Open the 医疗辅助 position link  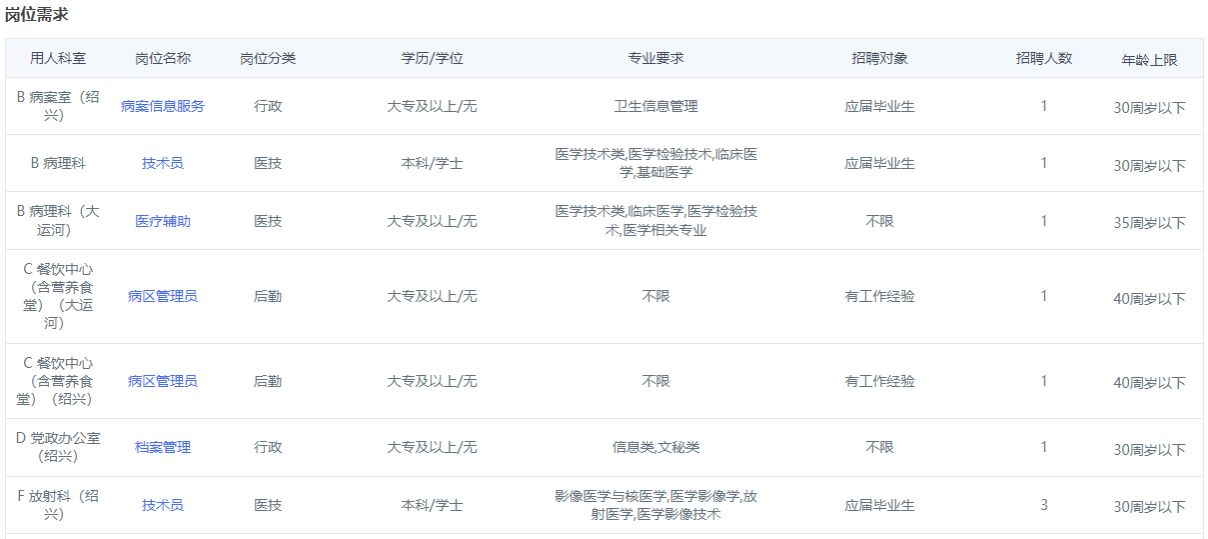[163, 221]
